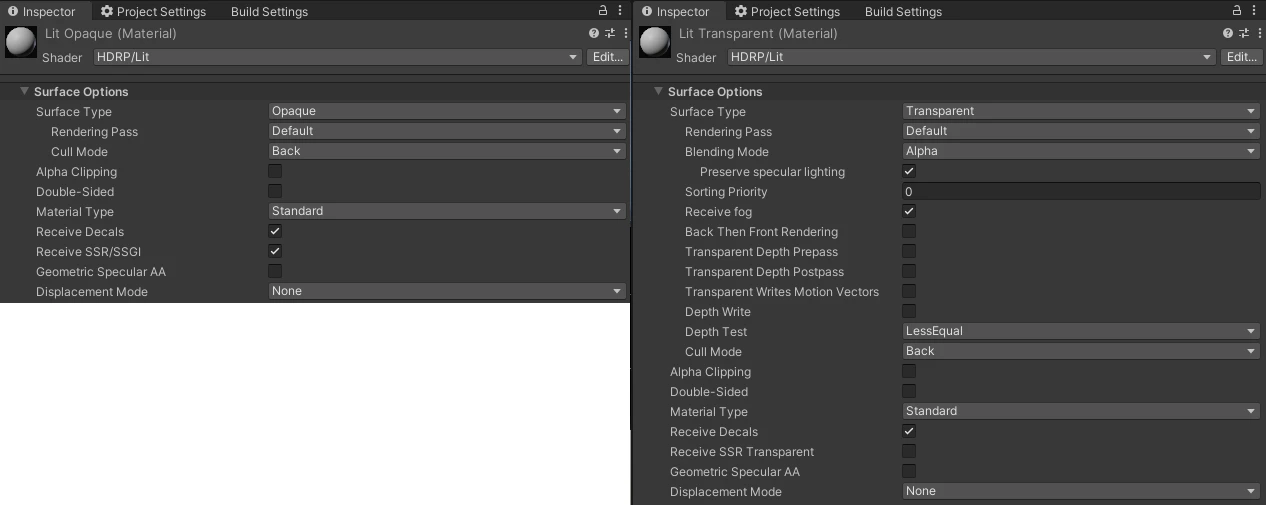
Task: Open help reference icon for Lit Transparent material
Action: 1228,33
